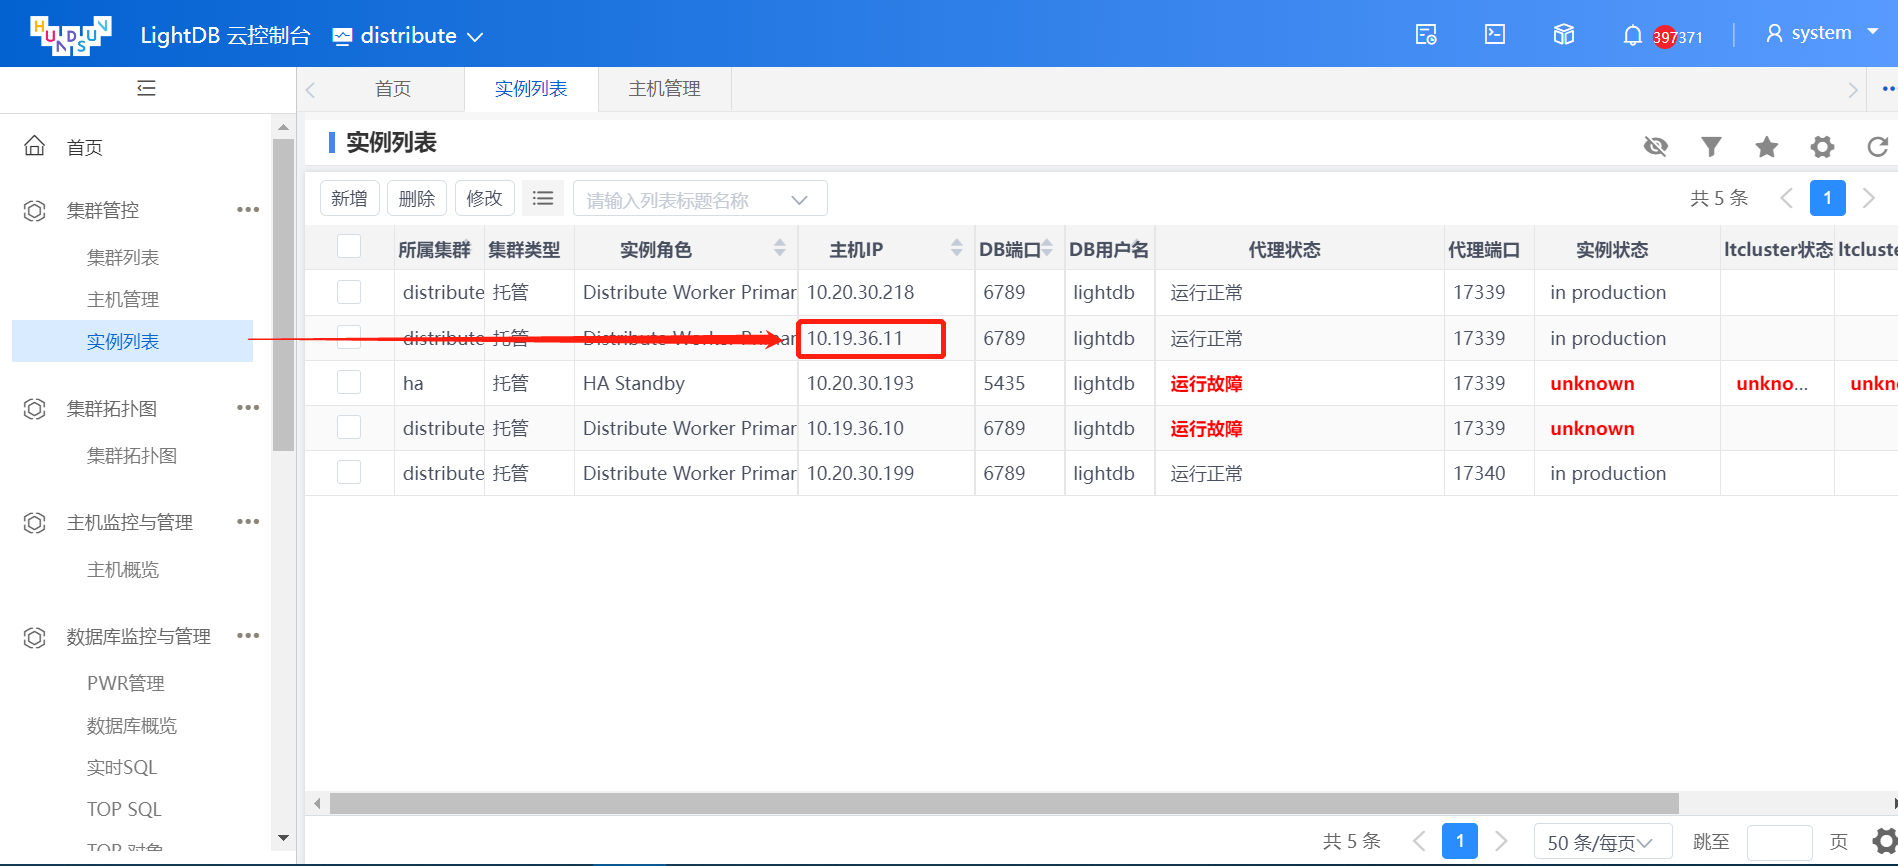
Task: Click the home icon beside 首页 in sidebar
Action: point(35,146)
